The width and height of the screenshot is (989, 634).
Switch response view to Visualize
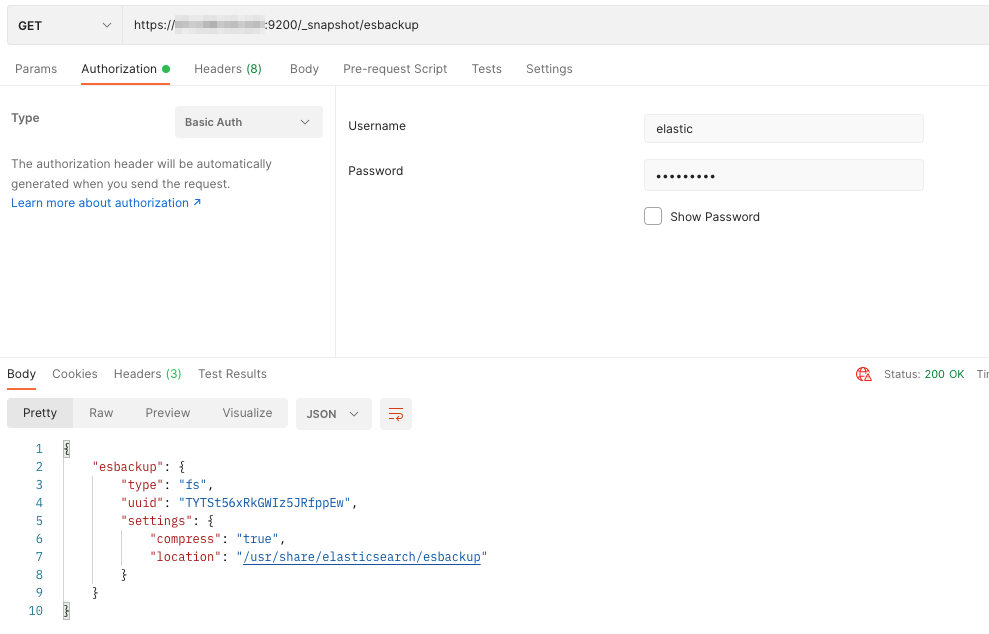(x=247, y=413)
